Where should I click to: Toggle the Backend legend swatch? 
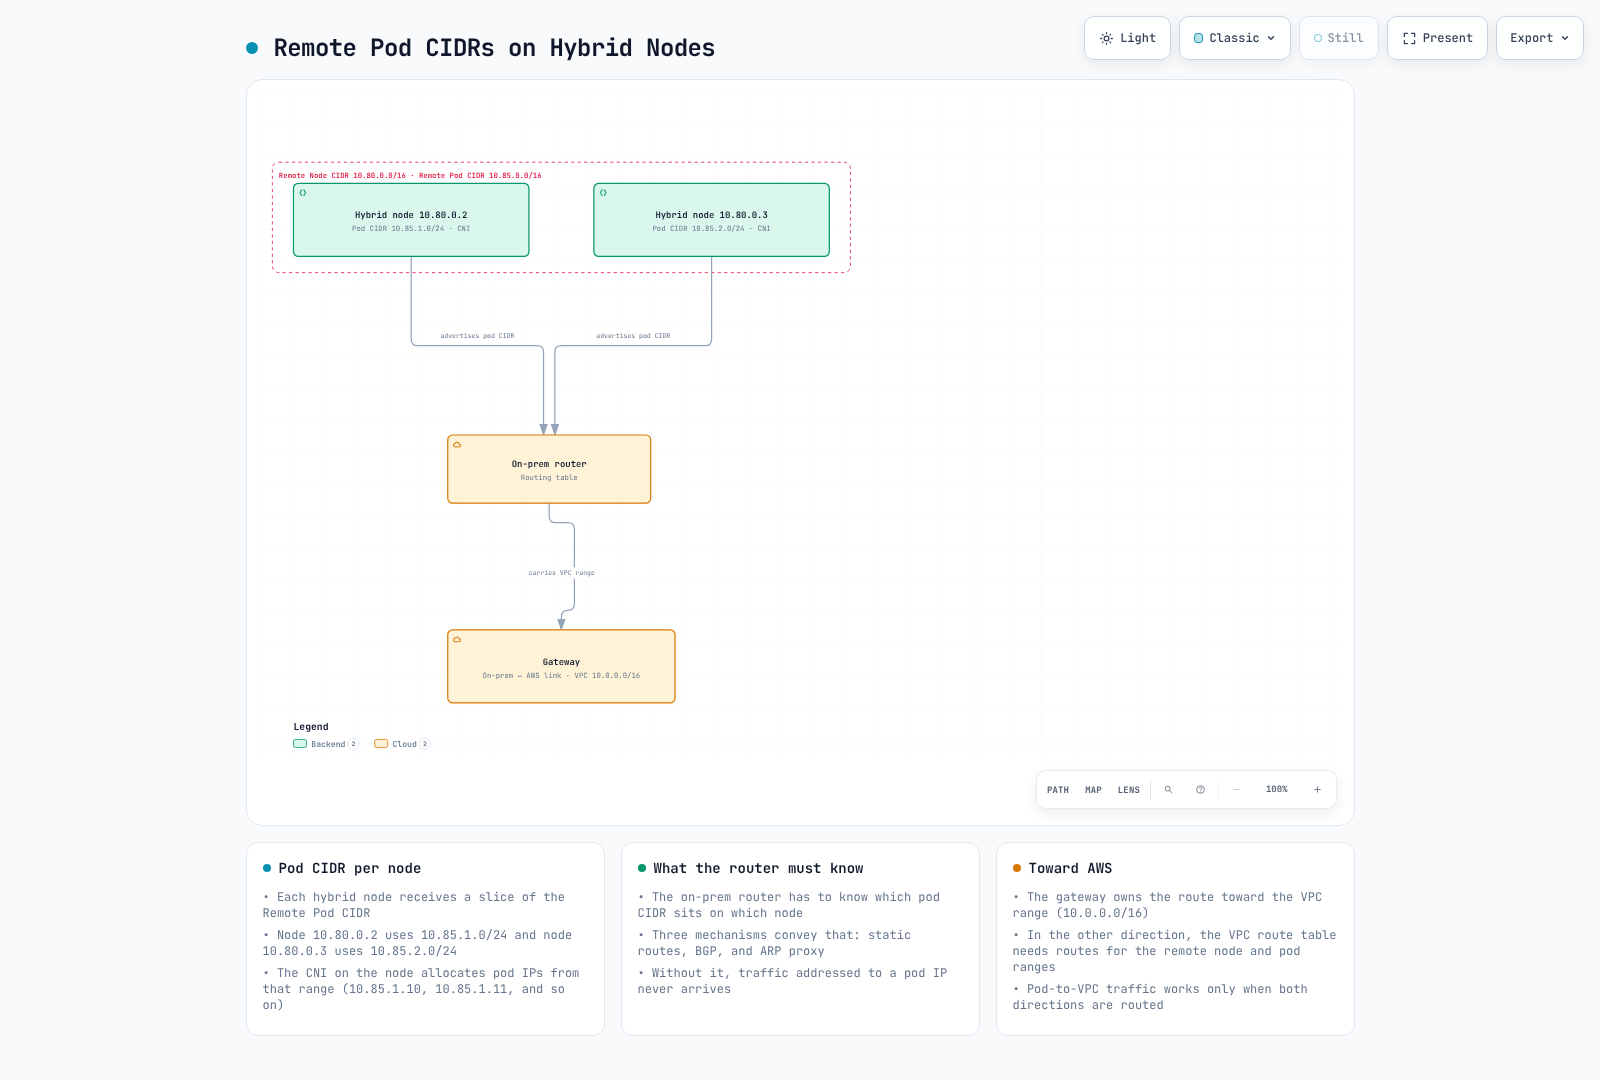[x=300, y=744]
